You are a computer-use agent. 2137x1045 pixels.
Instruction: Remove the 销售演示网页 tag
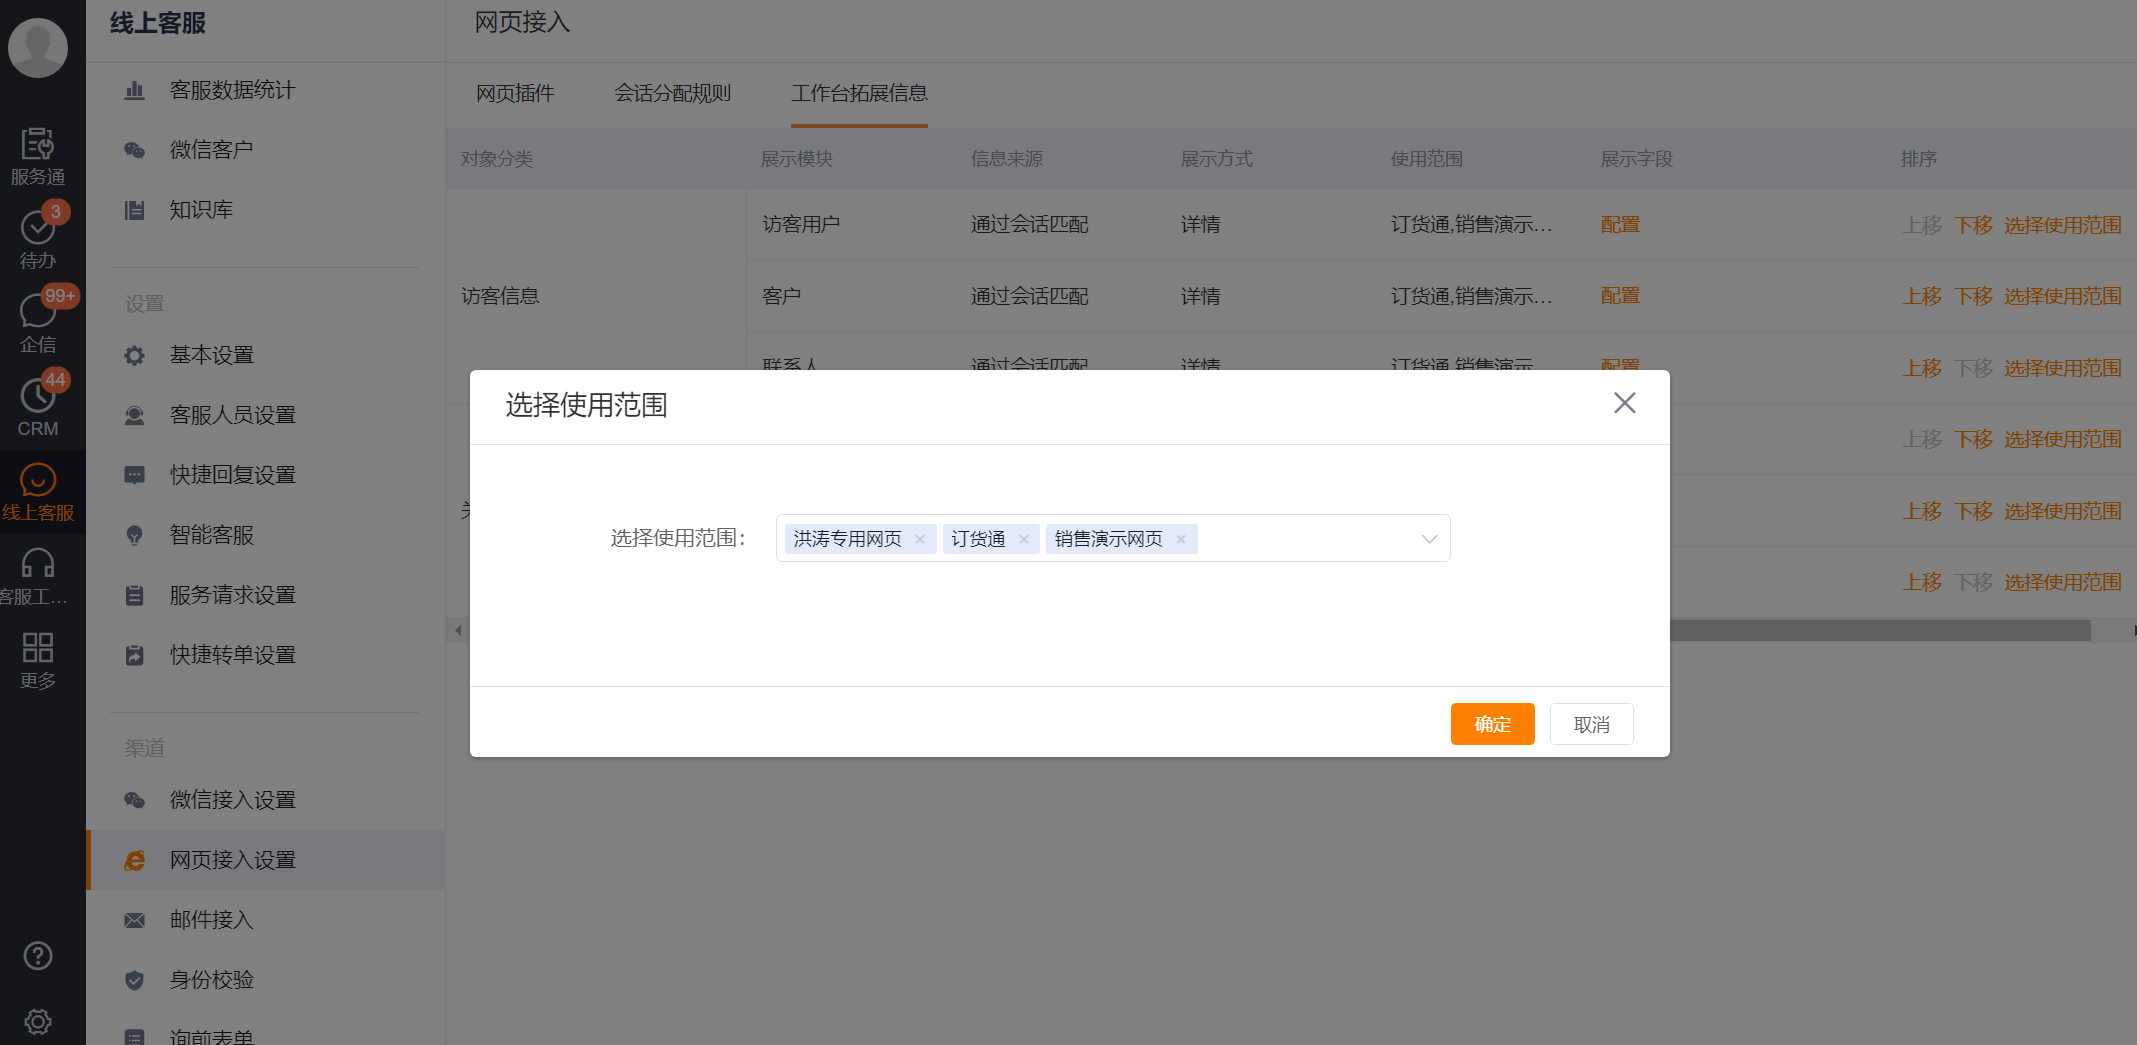click(x=1181, y=539)
